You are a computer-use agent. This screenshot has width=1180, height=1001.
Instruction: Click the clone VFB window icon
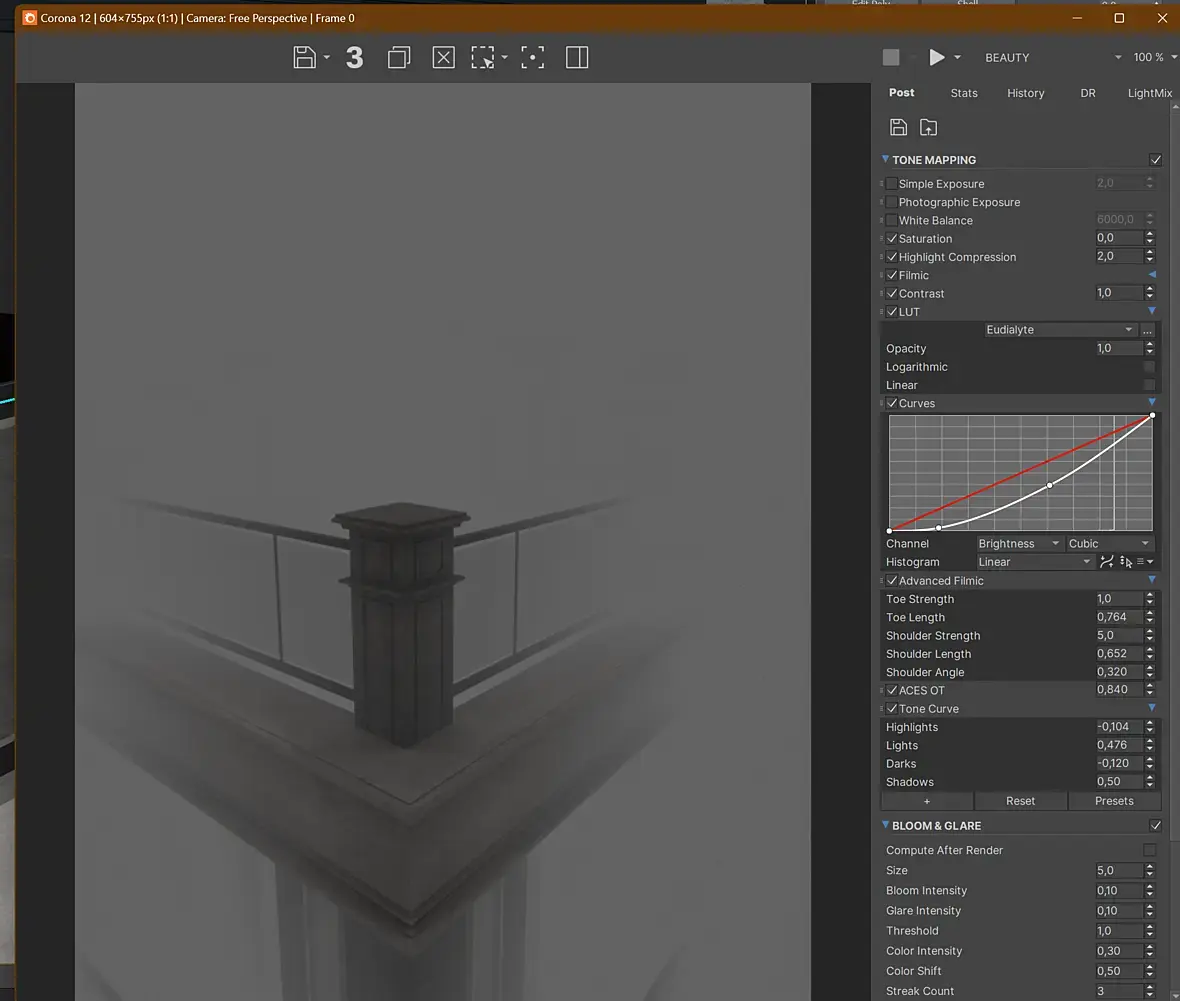click(x=399, y=57)
